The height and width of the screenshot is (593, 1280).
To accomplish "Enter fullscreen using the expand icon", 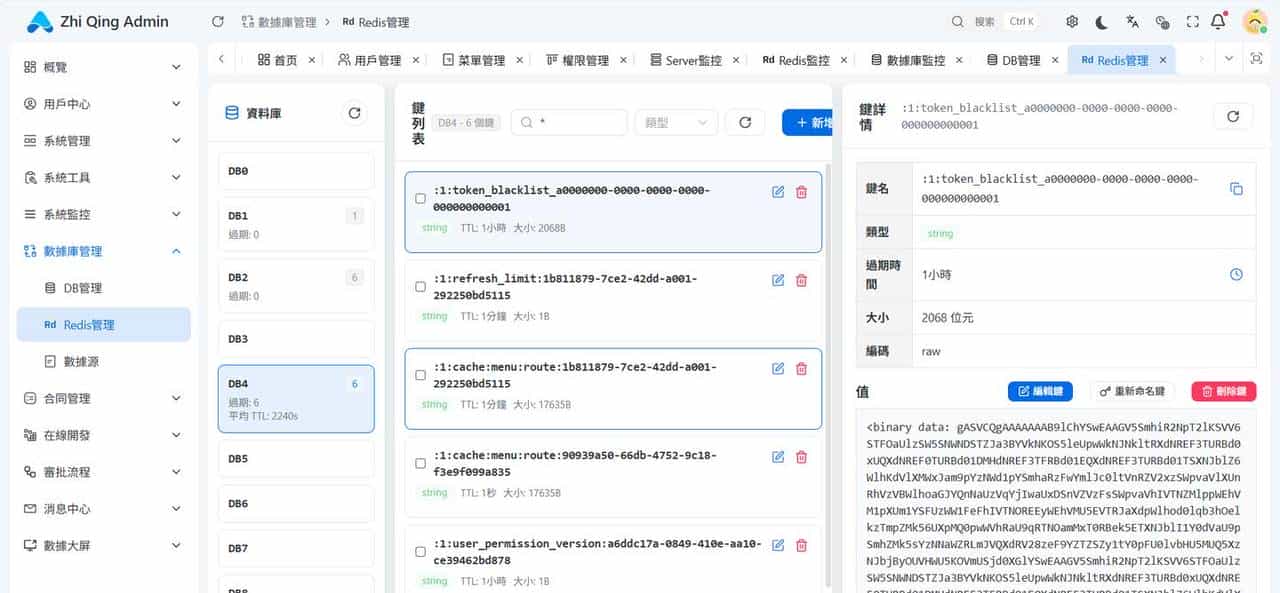I will click(1192, 20).
